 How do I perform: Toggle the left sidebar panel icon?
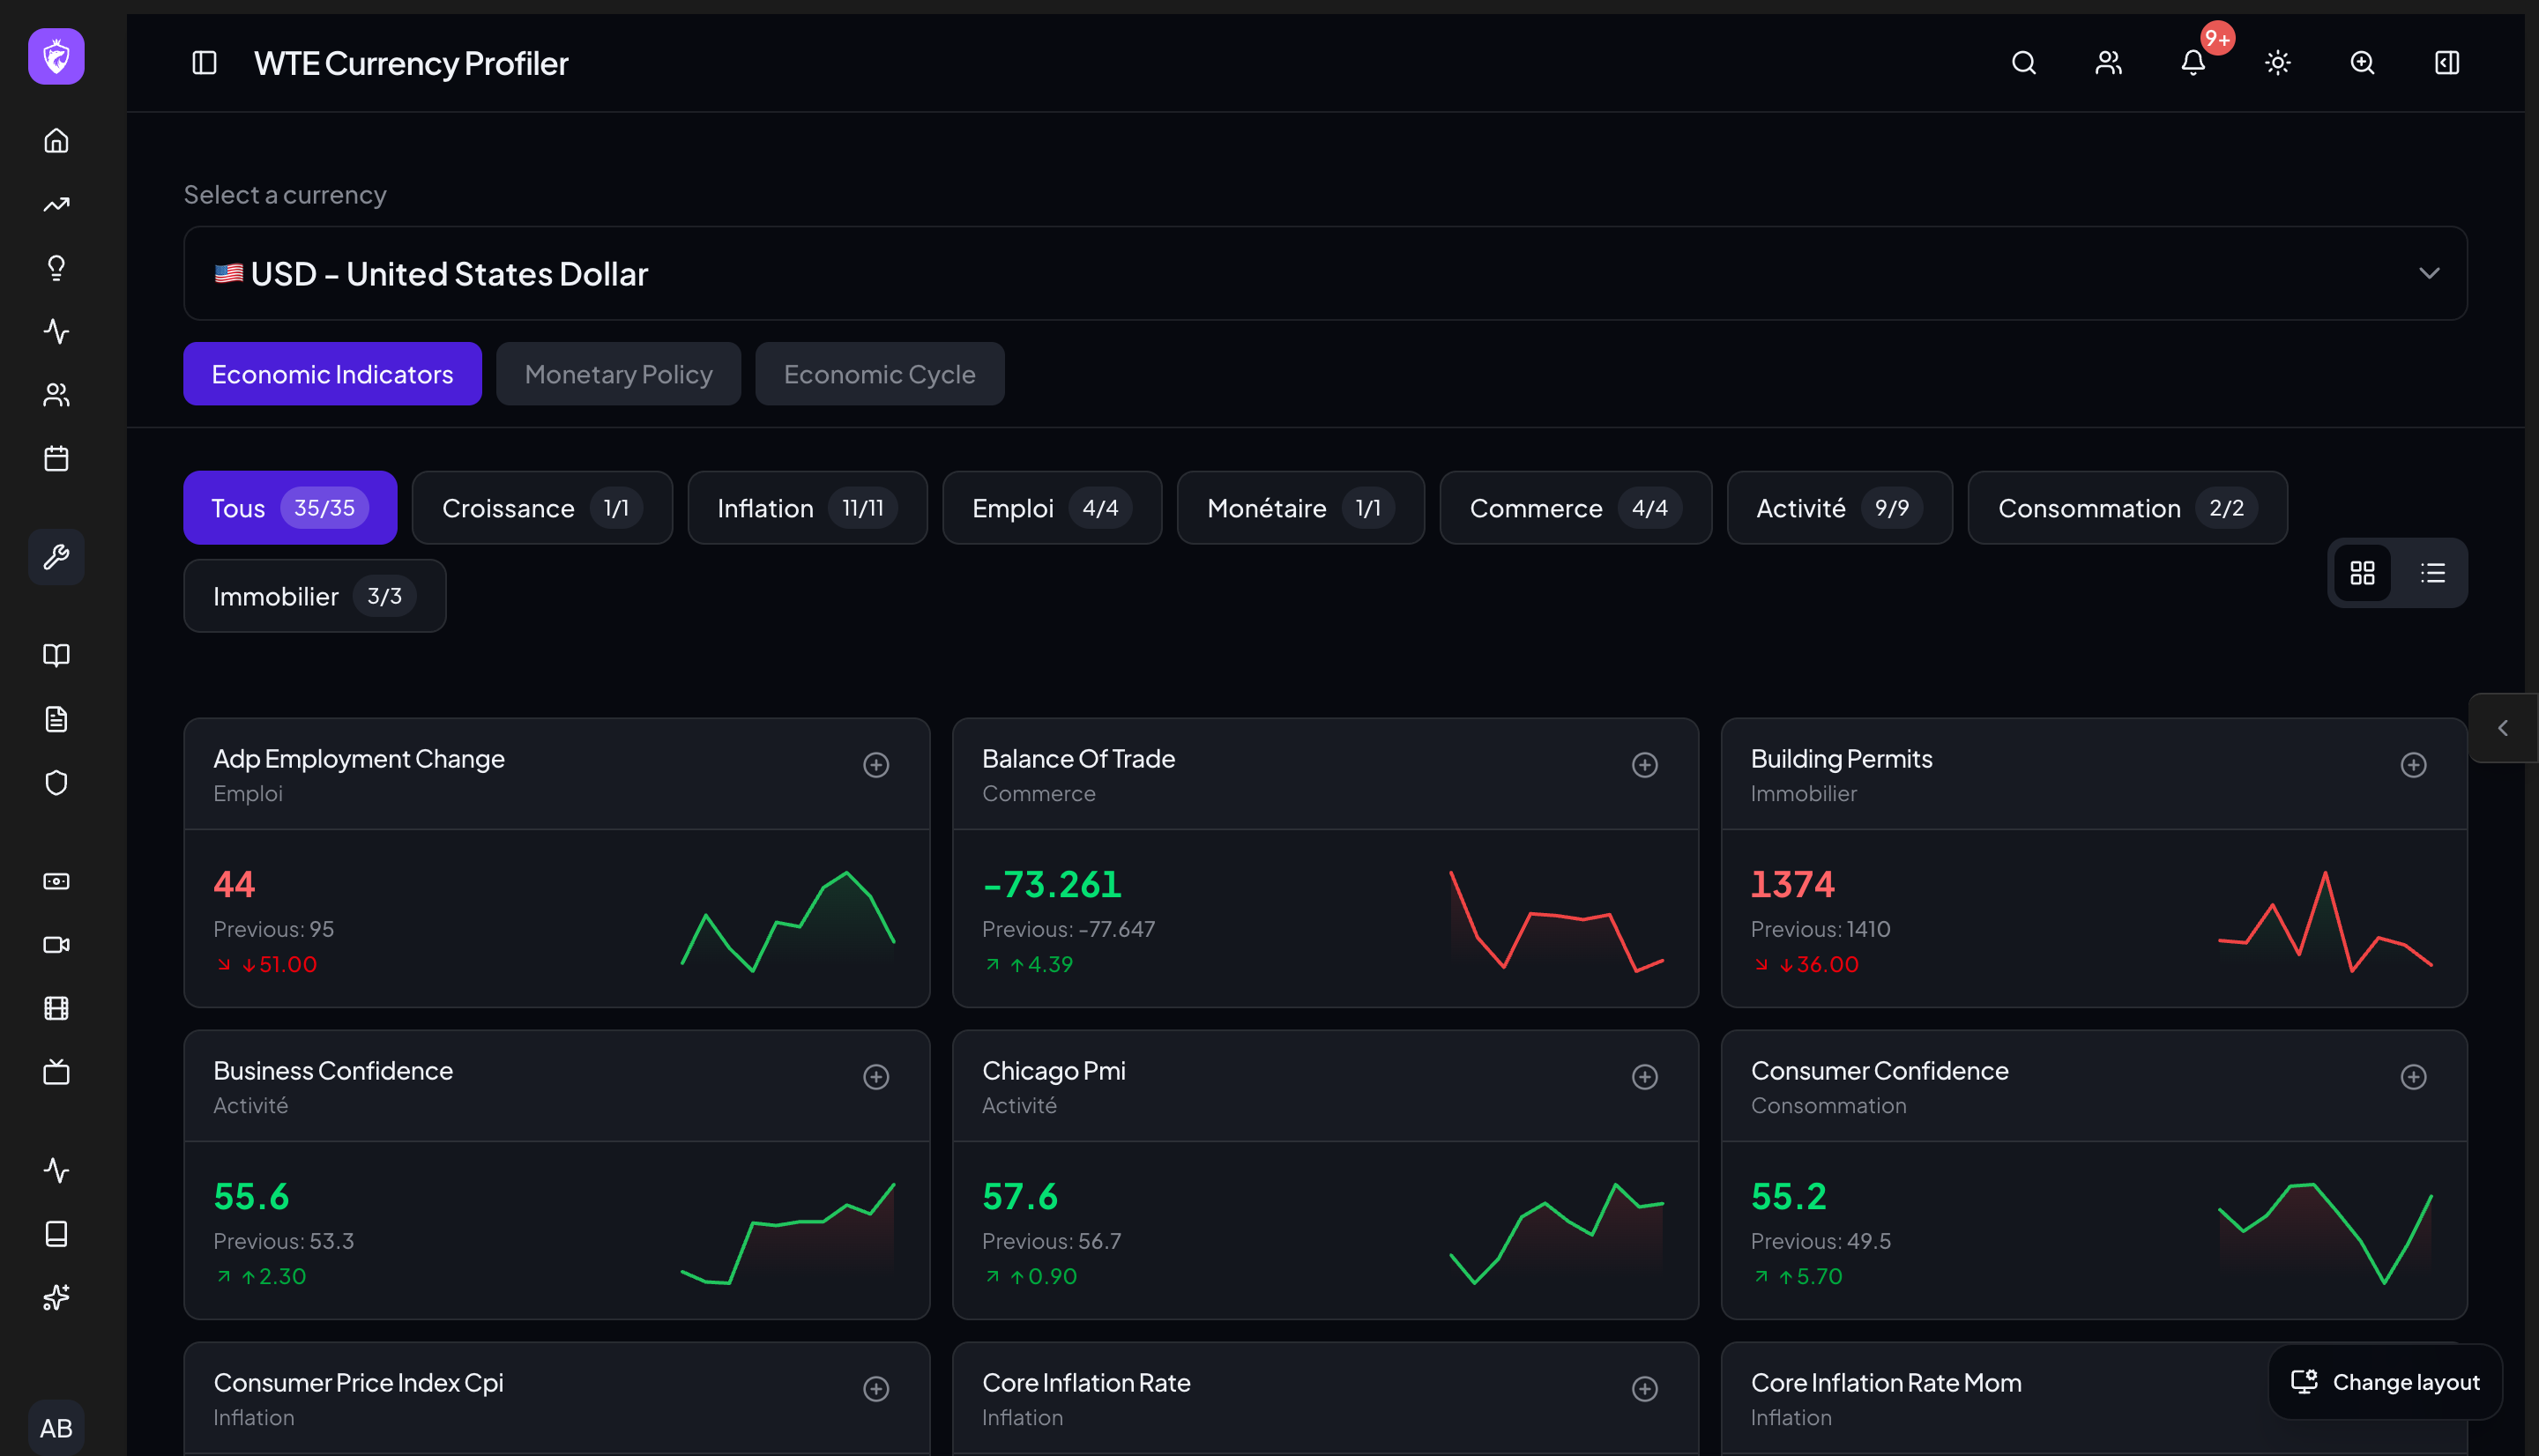click(x=204, y=63)
